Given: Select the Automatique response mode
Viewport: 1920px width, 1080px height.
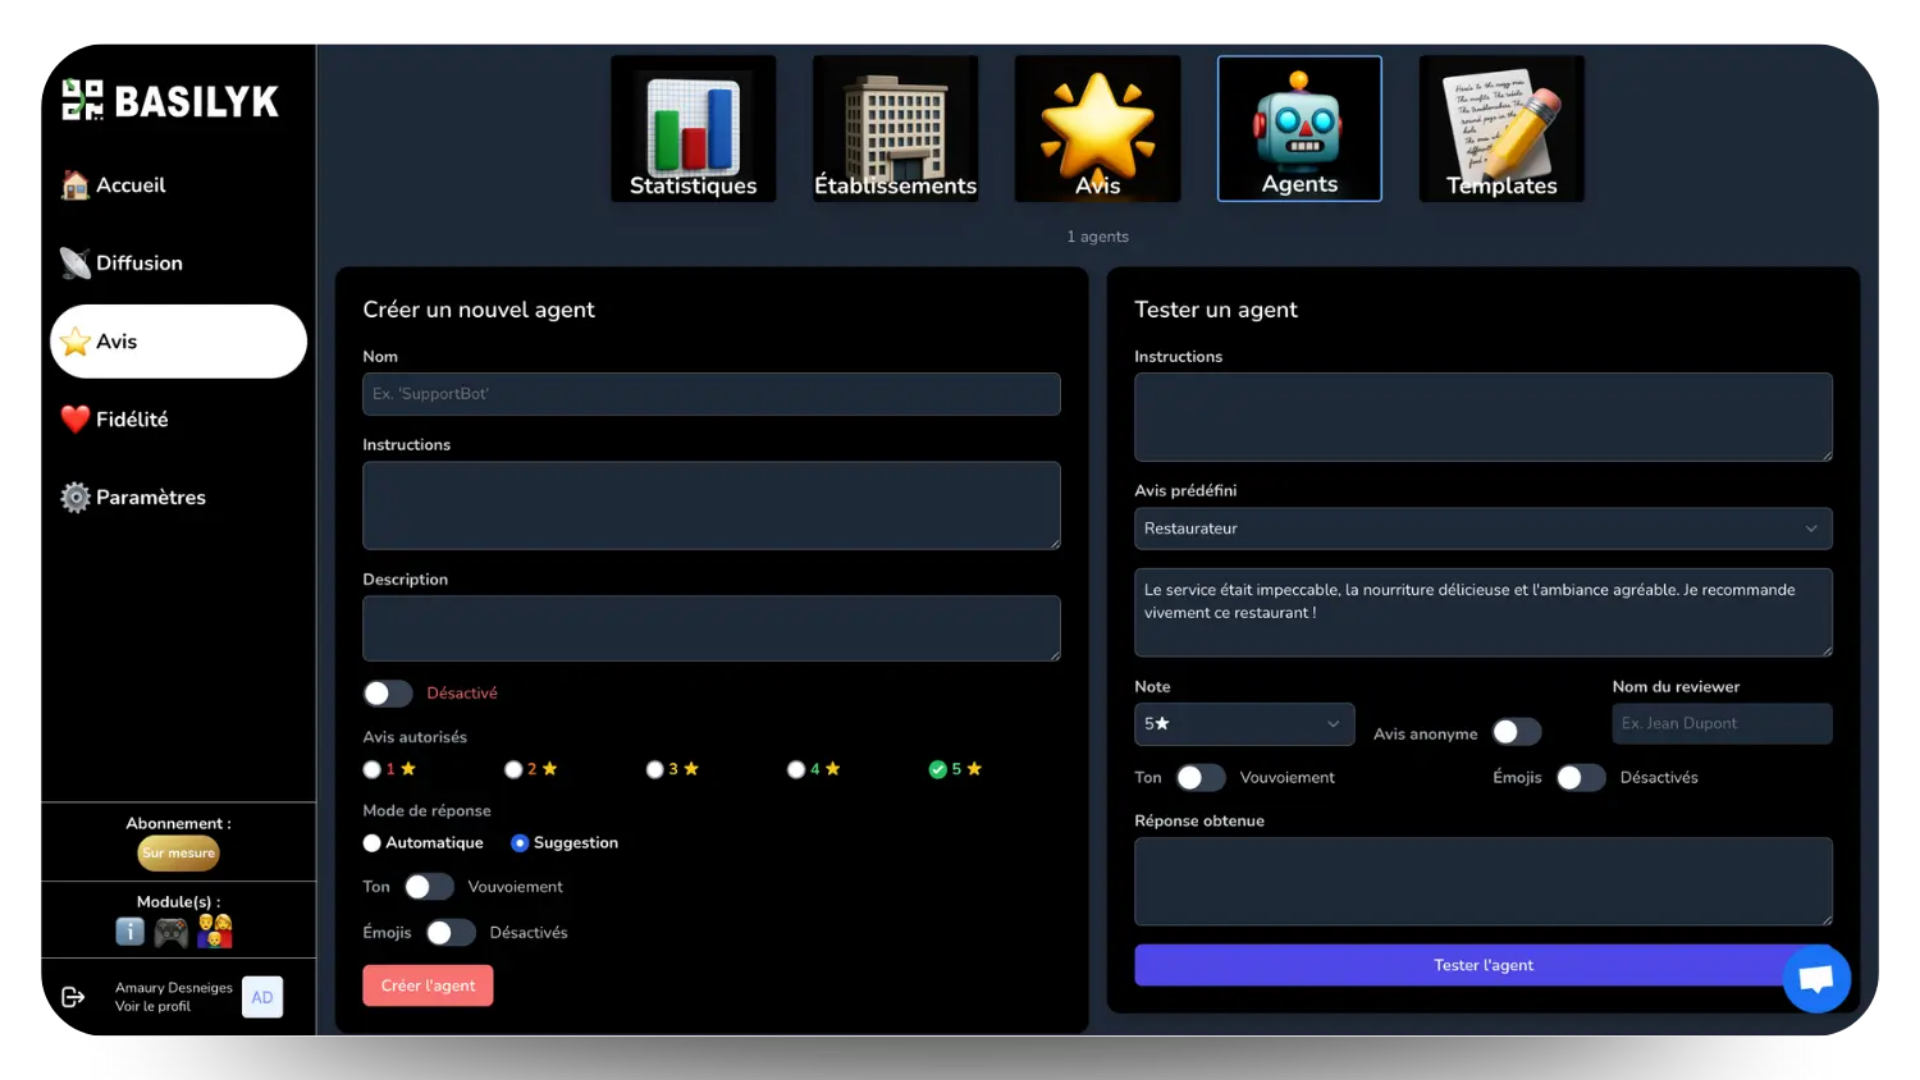Looking at the screenshot, I should click(x=372, y=843).
